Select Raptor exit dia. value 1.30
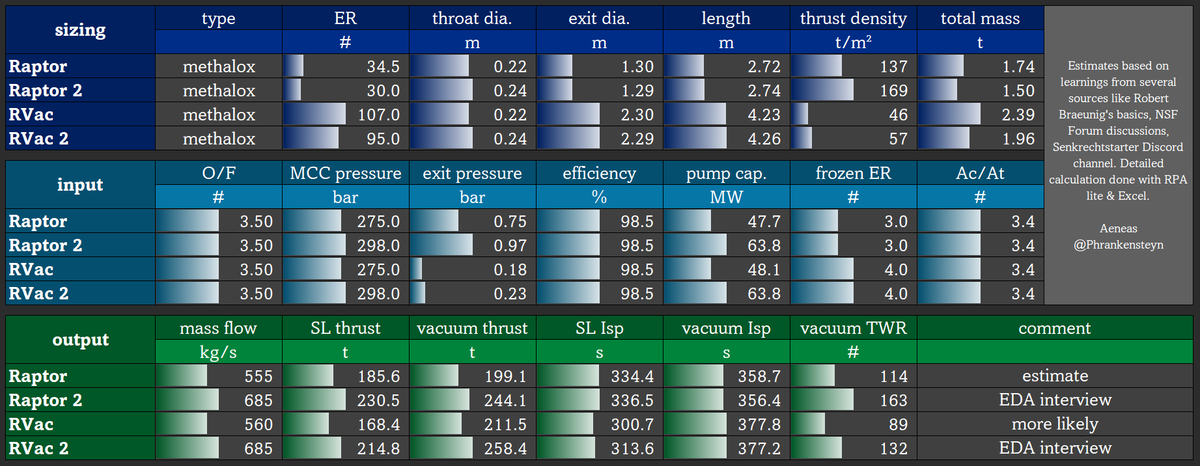Screen dimensions: 1200x466 tap(598, 67)
